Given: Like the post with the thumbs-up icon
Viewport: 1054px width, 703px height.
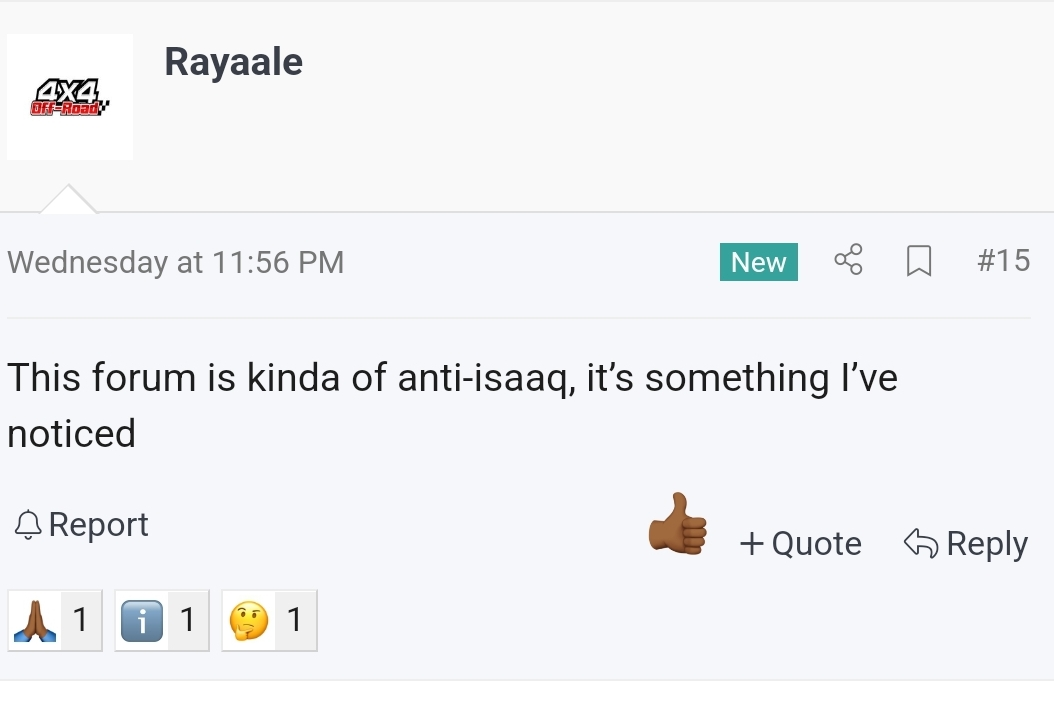Looking at the screenshot, I should pos(678,524).
